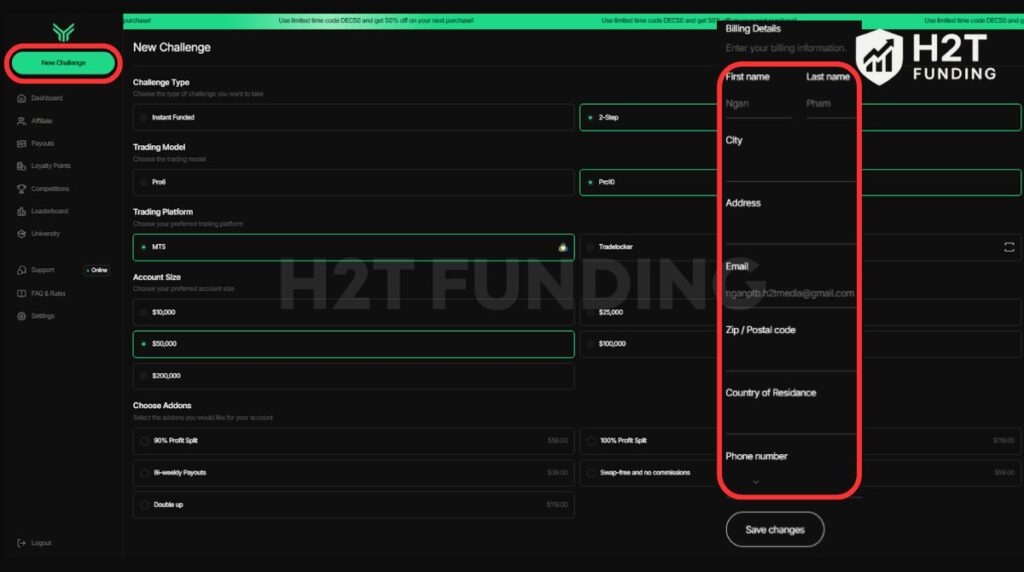Click the New Challenge button
Viewport: 1024px width, 572px height.
click(x=63, y=63)
